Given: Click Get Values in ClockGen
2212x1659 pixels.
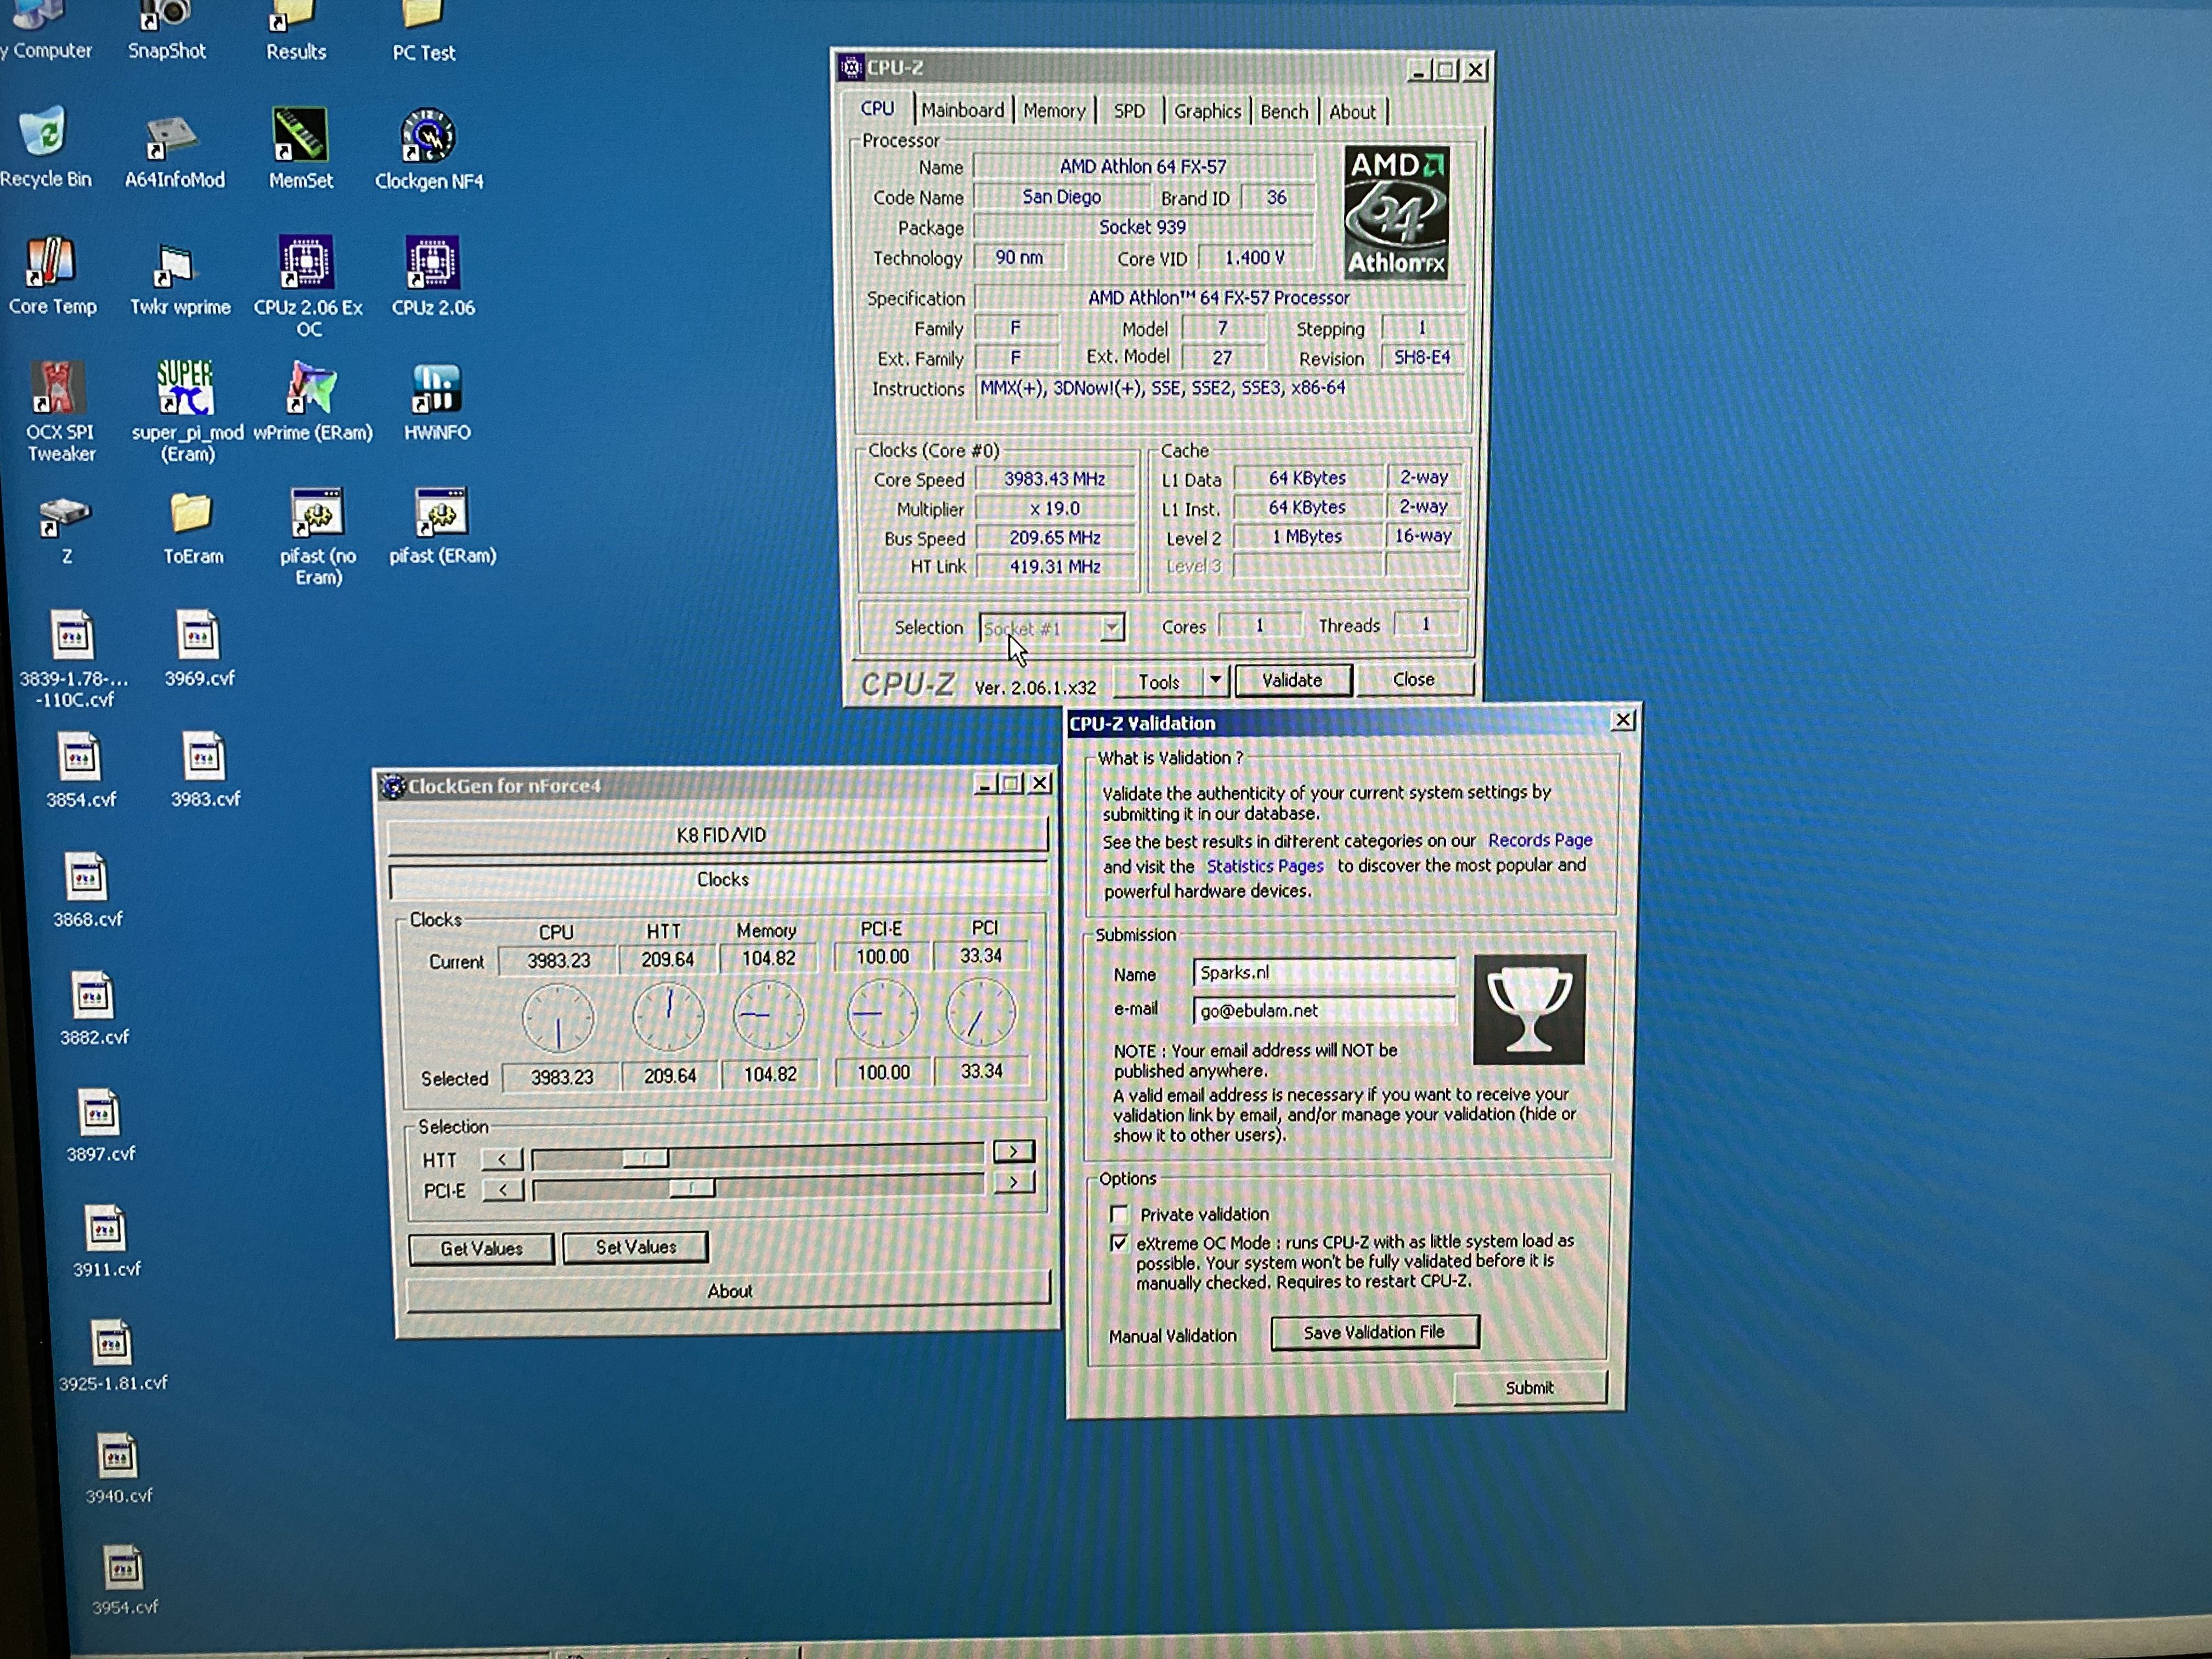Looking at the screenshot, I should pyautogui.click(x=481, y=1248).
